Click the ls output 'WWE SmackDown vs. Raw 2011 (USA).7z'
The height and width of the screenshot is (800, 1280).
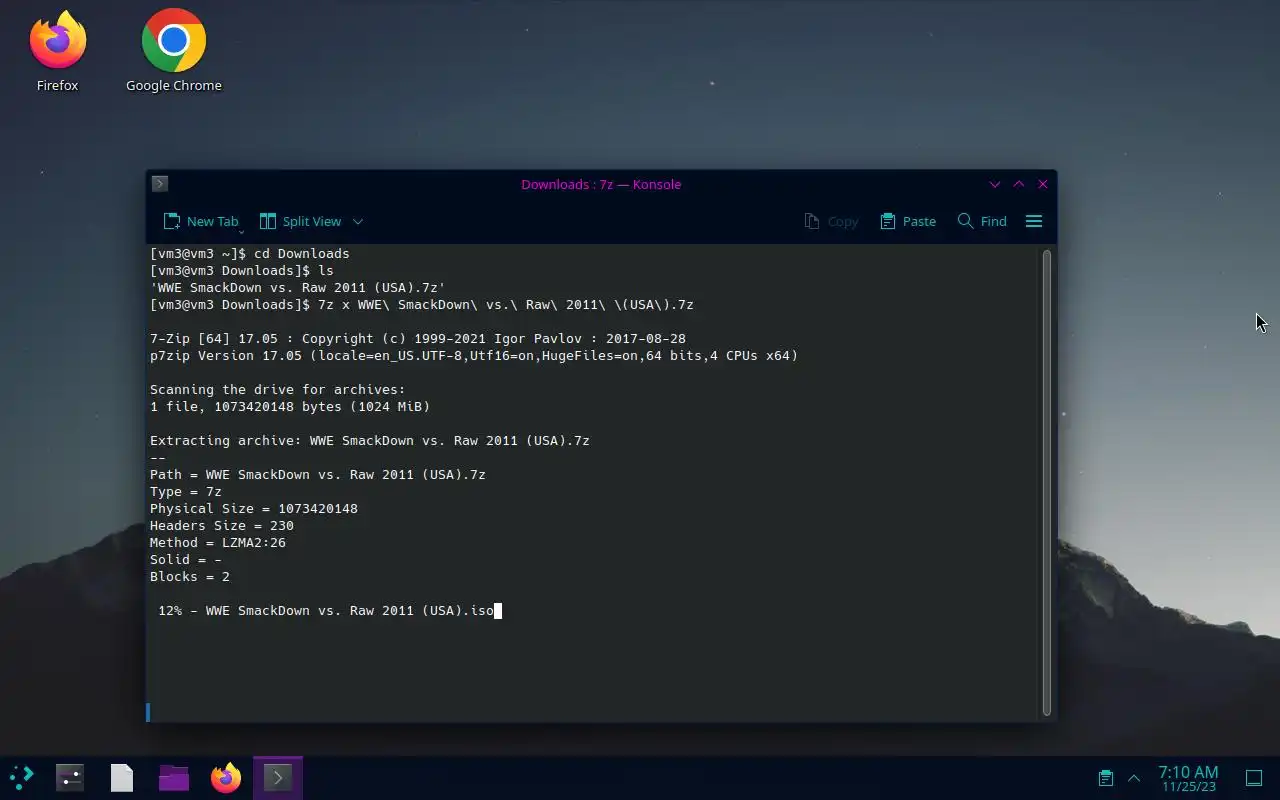(x=298, y=288)
